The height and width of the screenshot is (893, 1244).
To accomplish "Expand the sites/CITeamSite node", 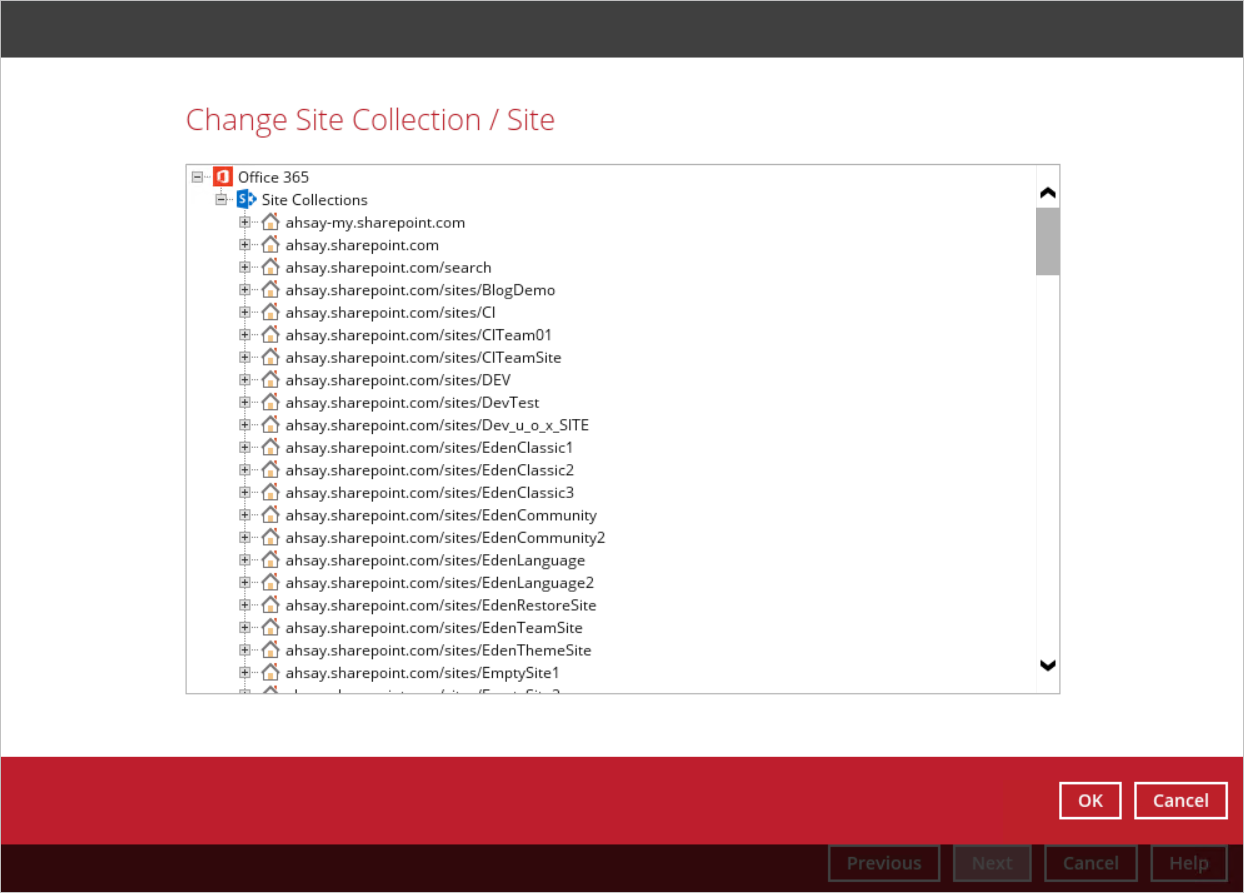I will 245,357.
